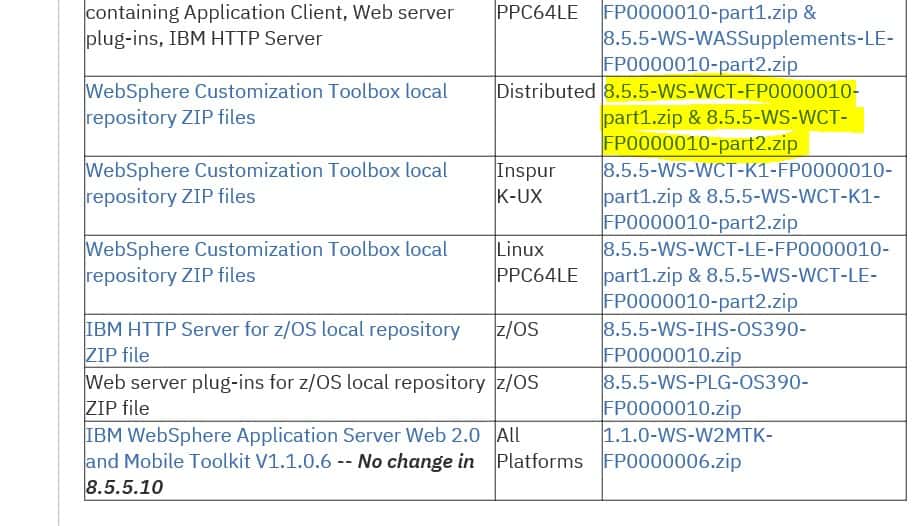924x526 pixels.
Task: Open 8.5.5-WS-WASSupplements-LE-FP0000010 zip files link
Action: (x=748, y=38)
